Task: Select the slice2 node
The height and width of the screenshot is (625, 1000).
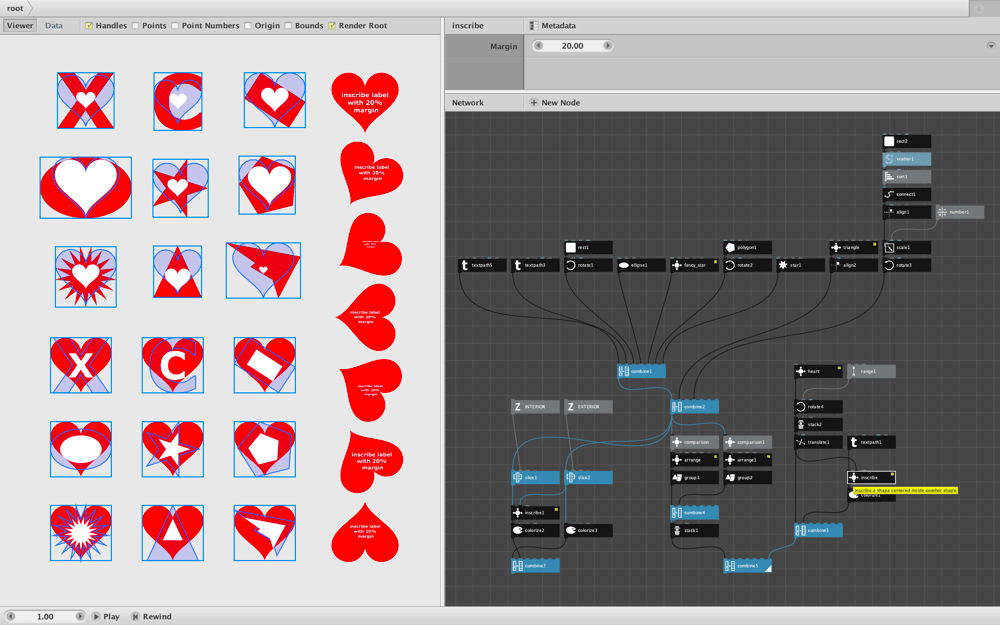Action: 588,477
